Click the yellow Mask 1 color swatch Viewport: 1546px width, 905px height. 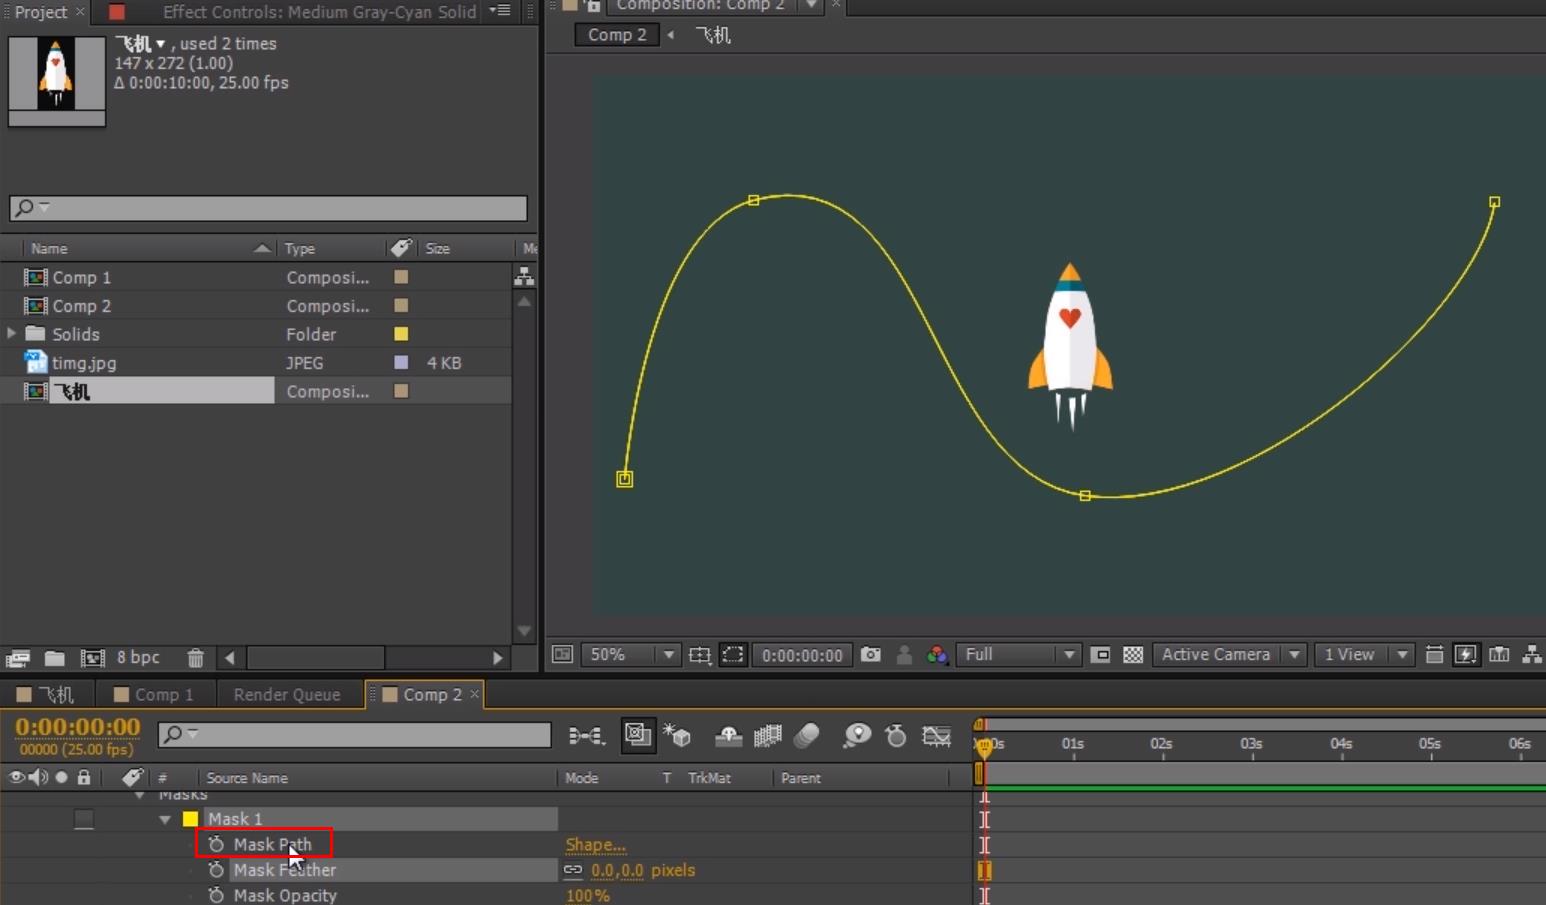pos(190,819)
